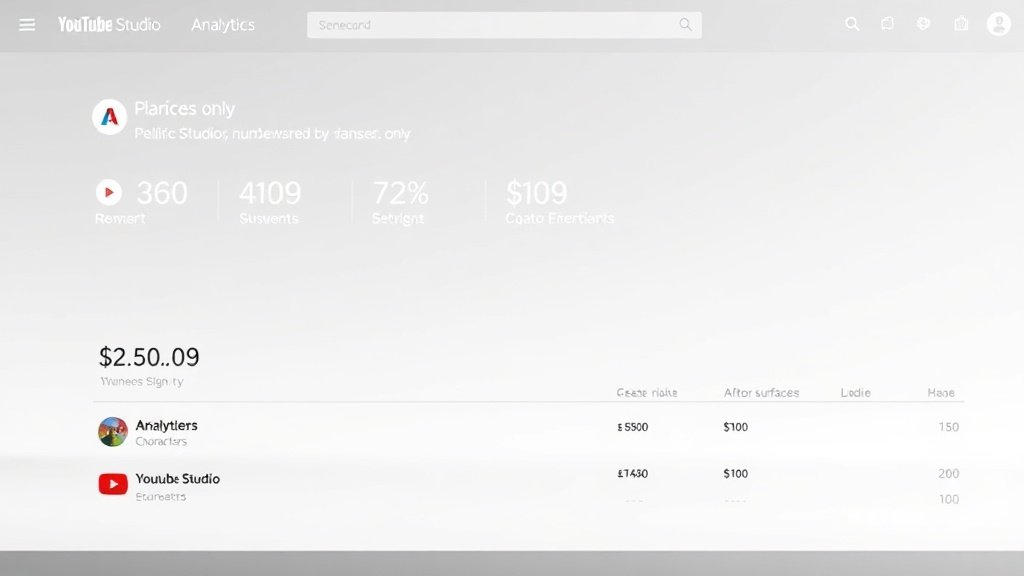This screenshot has width=1024, height=576.
Task: Click the red play icon beside 360
Action: tap(109, 193)
